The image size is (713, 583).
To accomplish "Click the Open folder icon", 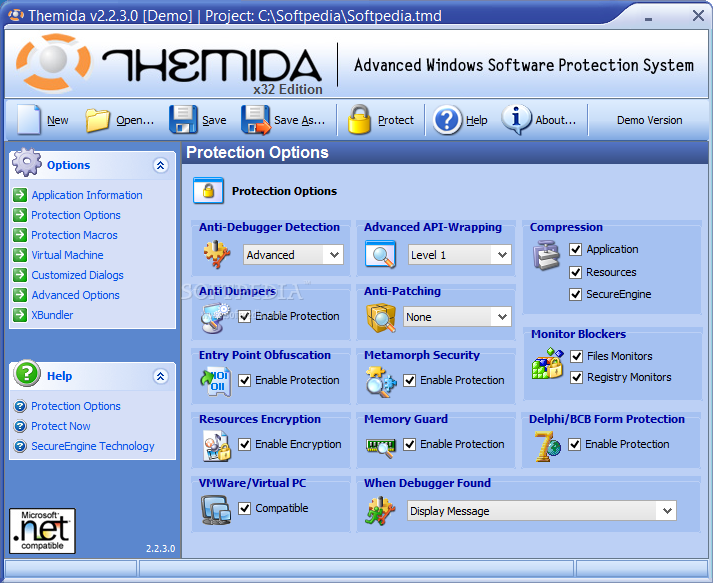I will (98, 120).
